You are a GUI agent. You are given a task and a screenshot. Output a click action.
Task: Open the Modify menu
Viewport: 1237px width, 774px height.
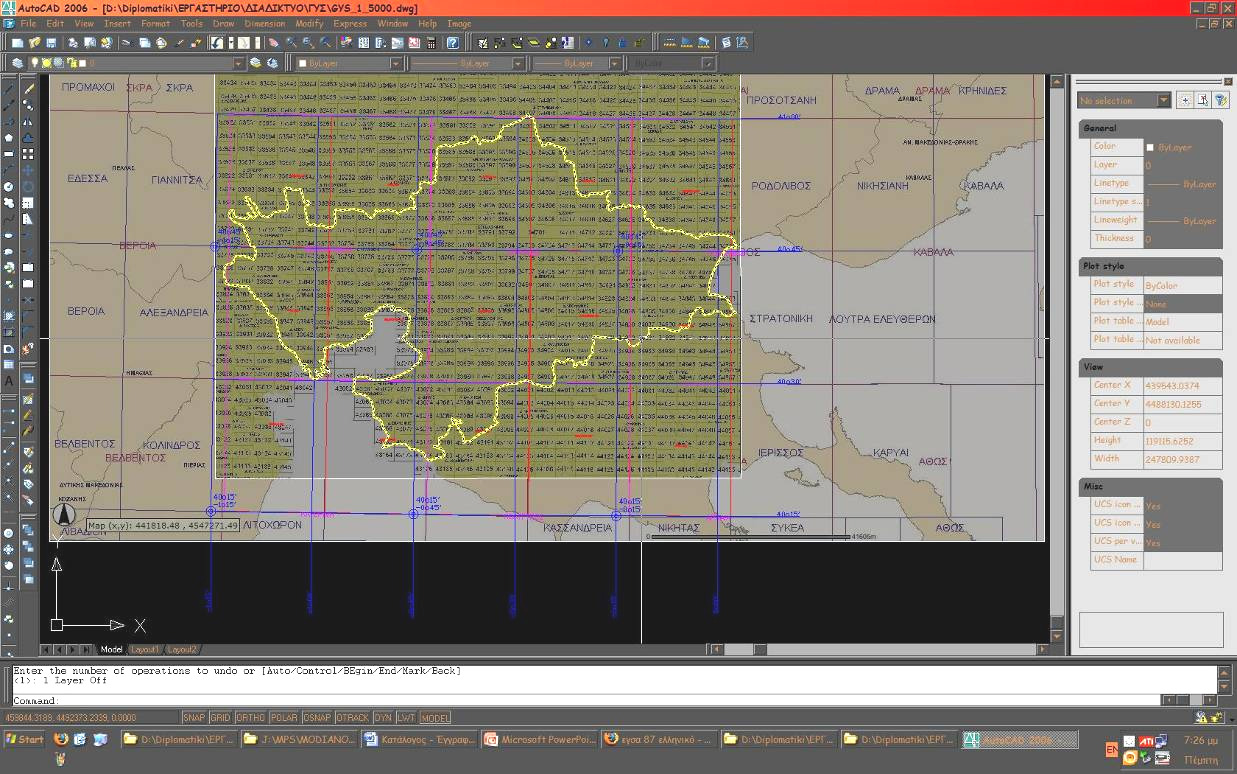coord(309,23)
